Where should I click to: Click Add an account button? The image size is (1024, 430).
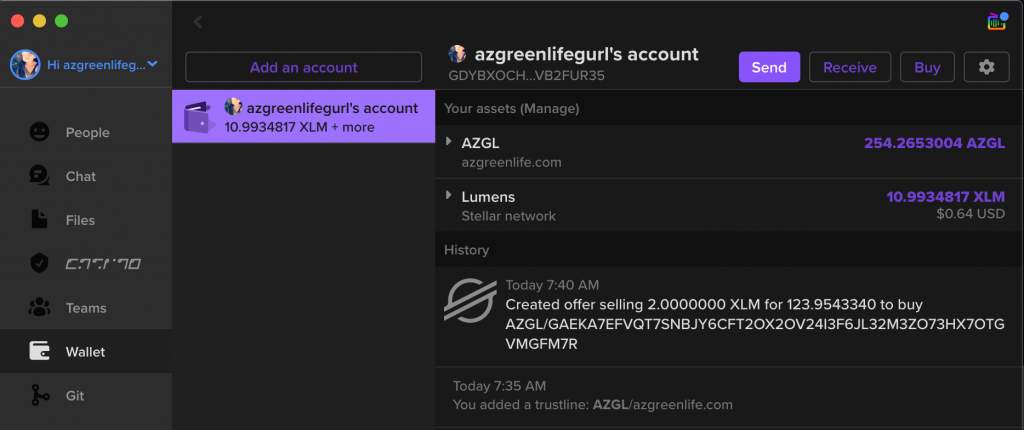[304, 67]
